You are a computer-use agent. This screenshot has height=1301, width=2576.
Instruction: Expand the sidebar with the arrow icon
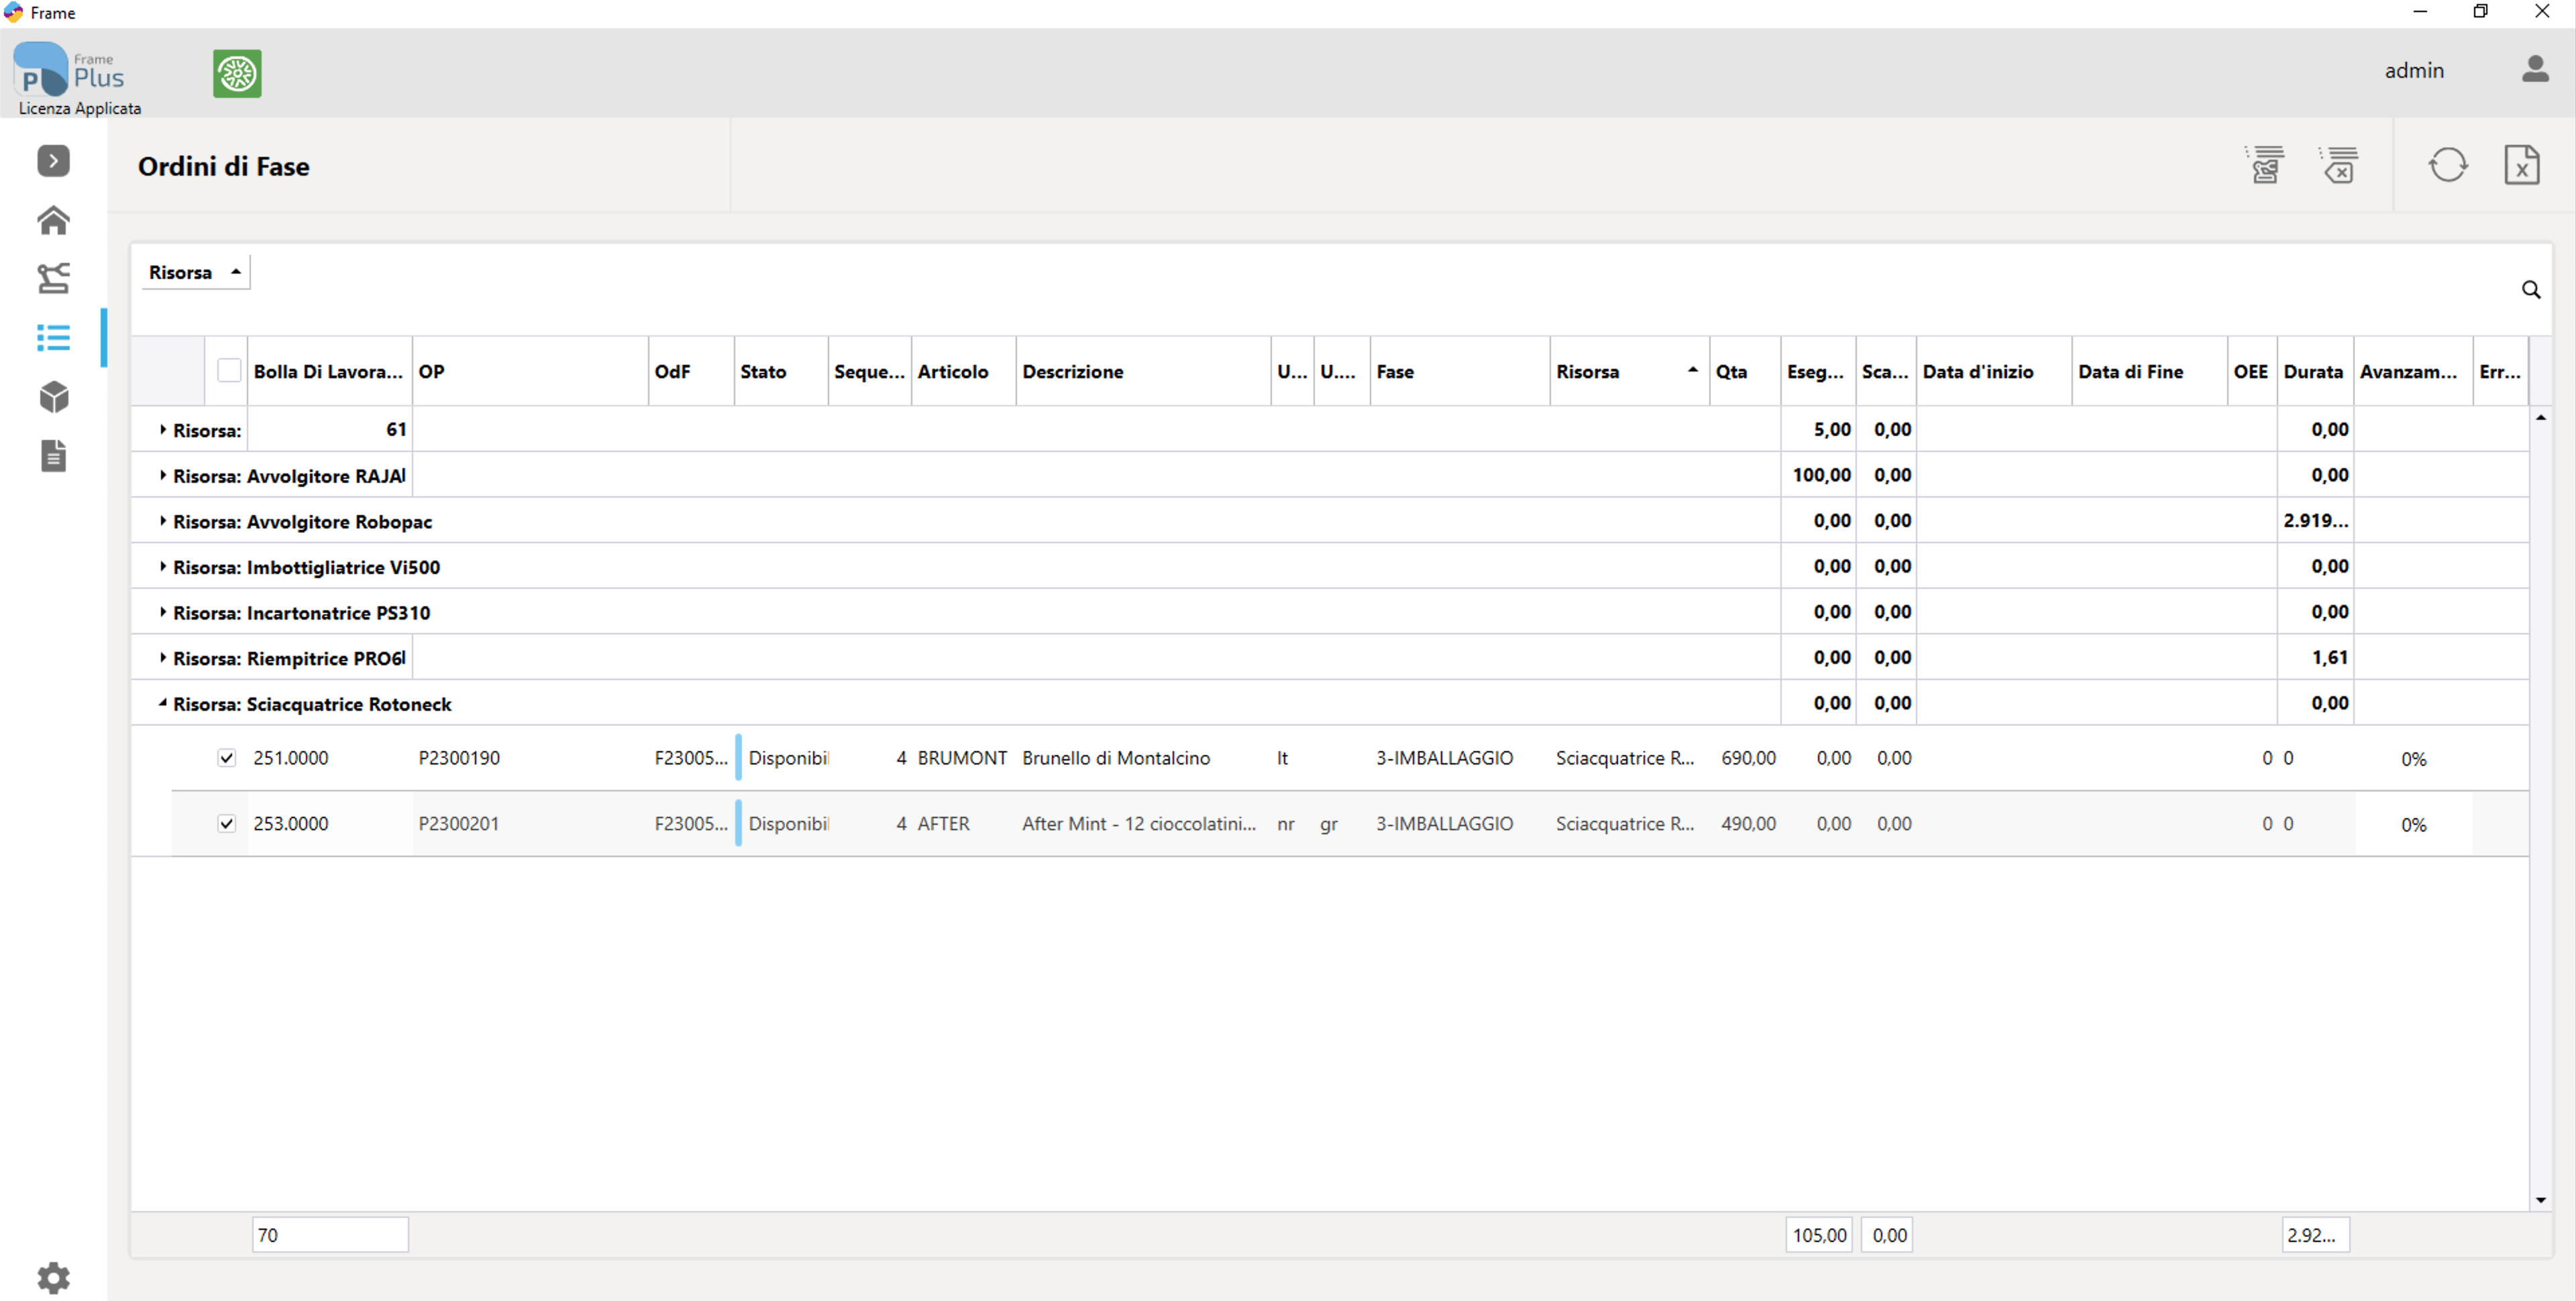point(53,160)
